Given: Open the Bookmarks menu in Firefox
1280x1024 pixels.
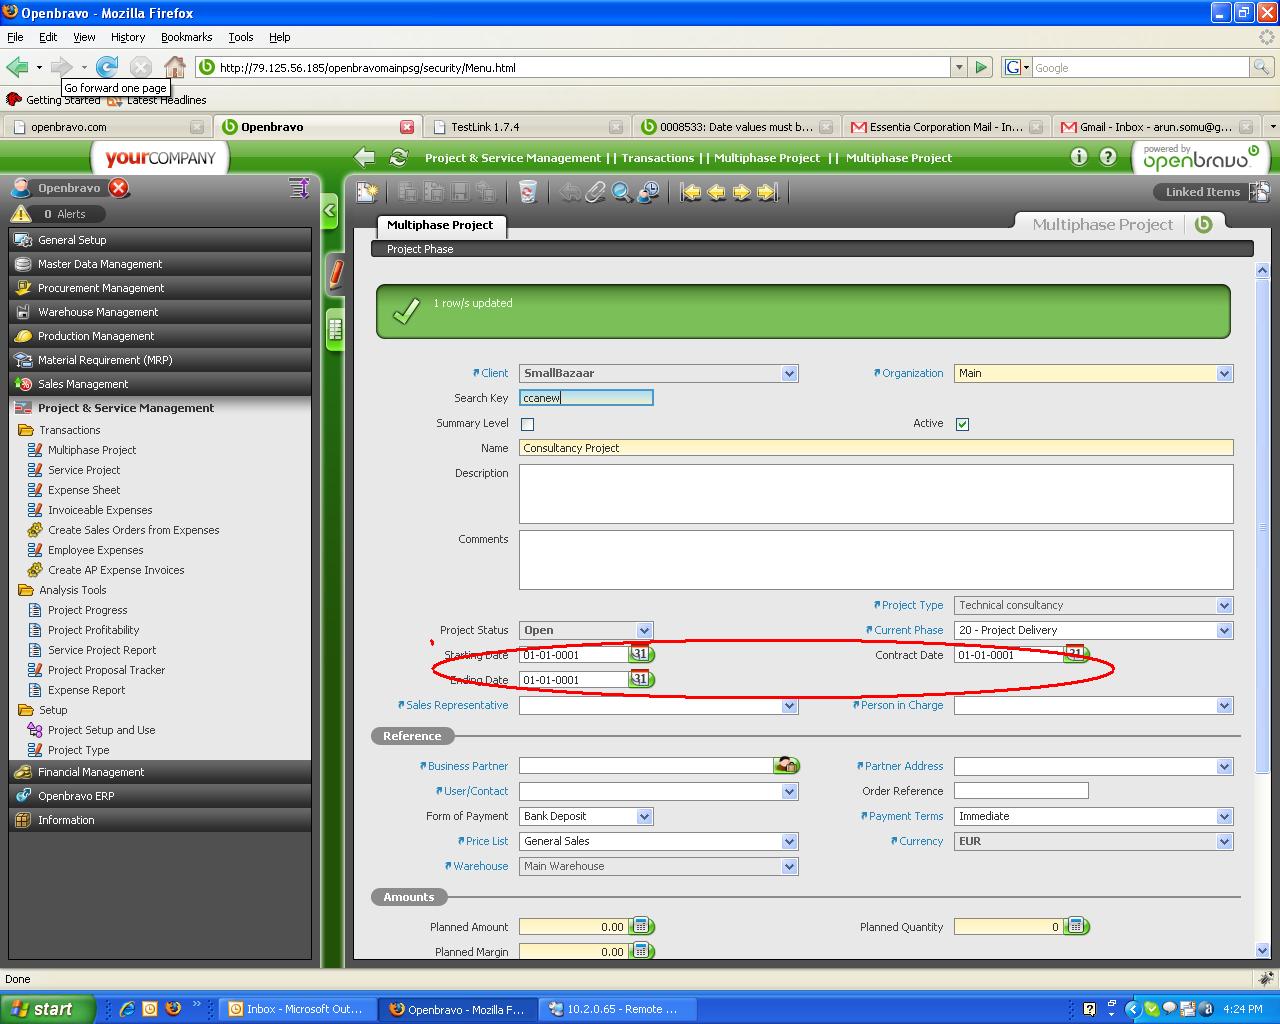Looking at the screenshot, I should coord(186,37).
